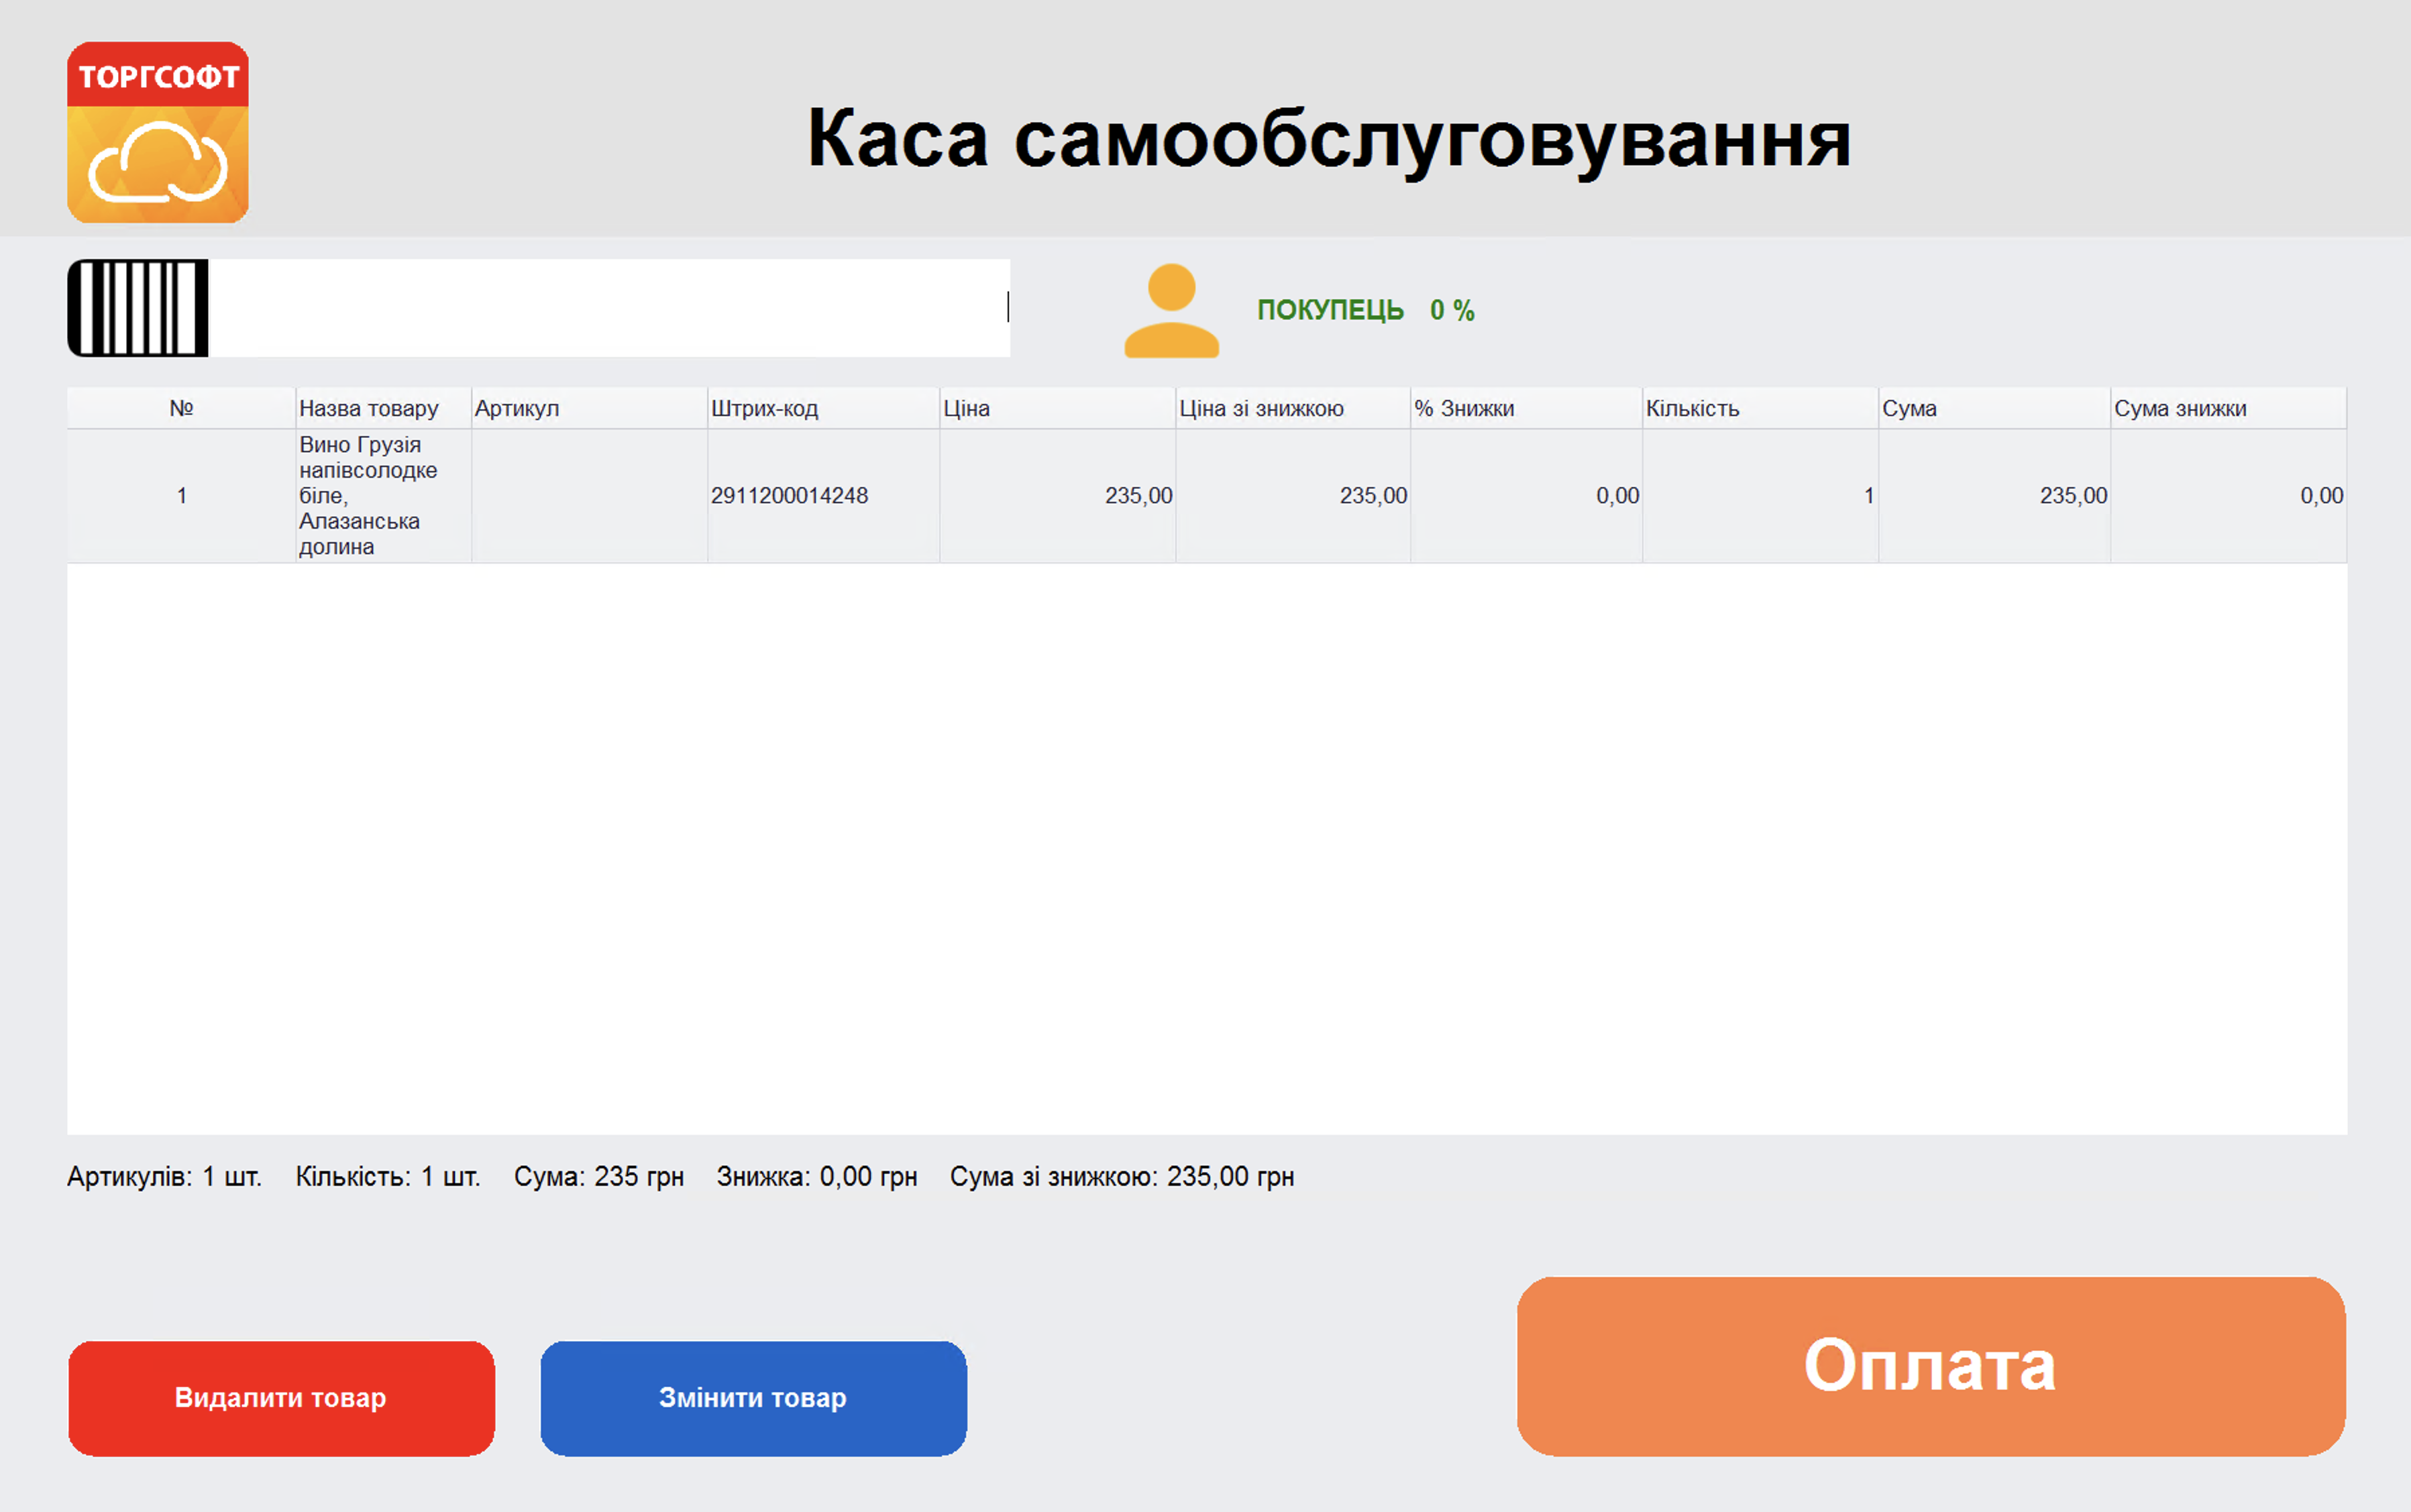2411x1512 pixels.
Task: Click the Сума зі знижкою total text
Action: click(x=1120, y=1177)
